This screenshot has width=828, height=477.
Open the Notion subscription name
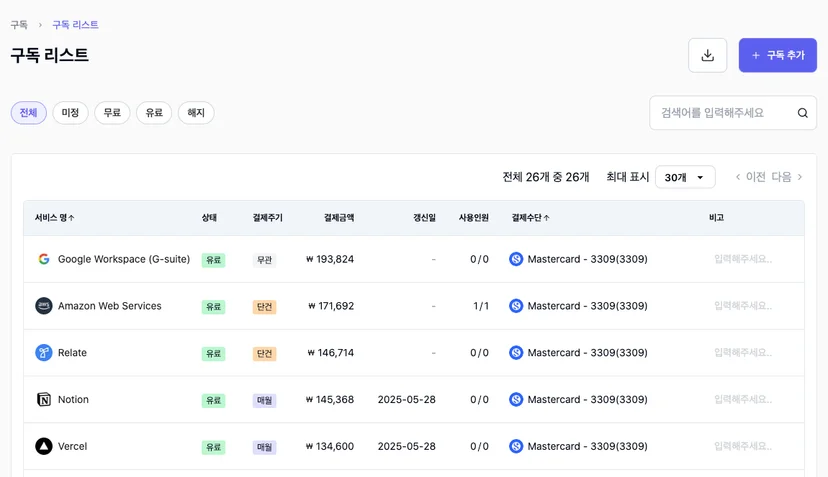[x=73, y=399]
